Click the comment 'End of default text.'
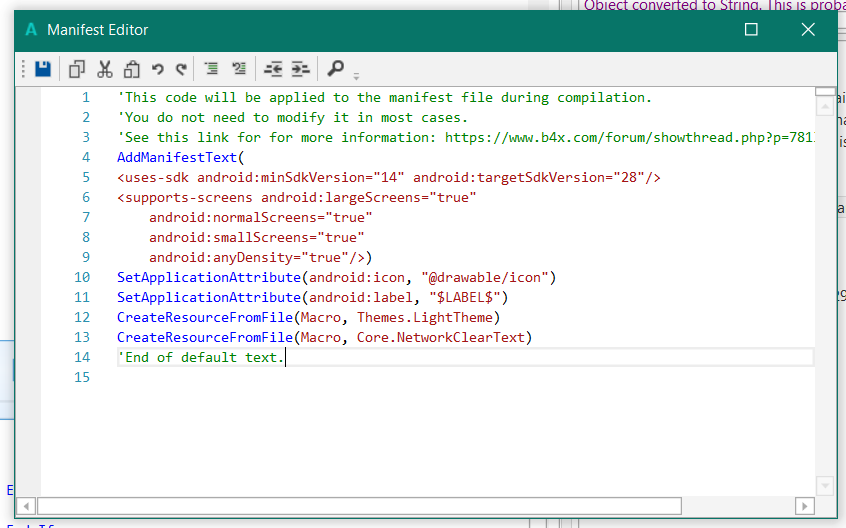Viewport: 846px width, 528px height. click(201, 357)
